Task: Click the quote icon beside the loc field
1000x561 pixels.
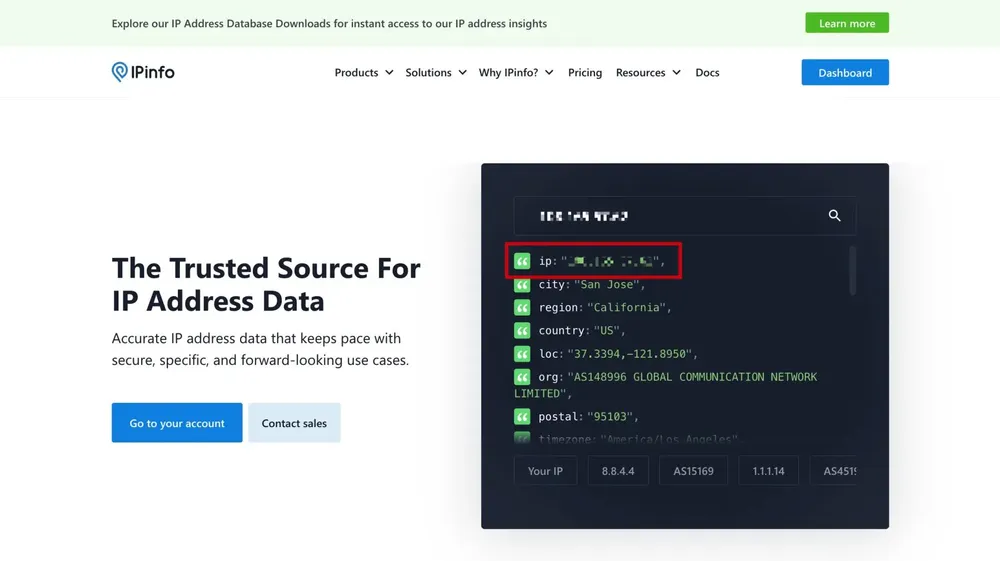Action: click(x=522, y=354)
